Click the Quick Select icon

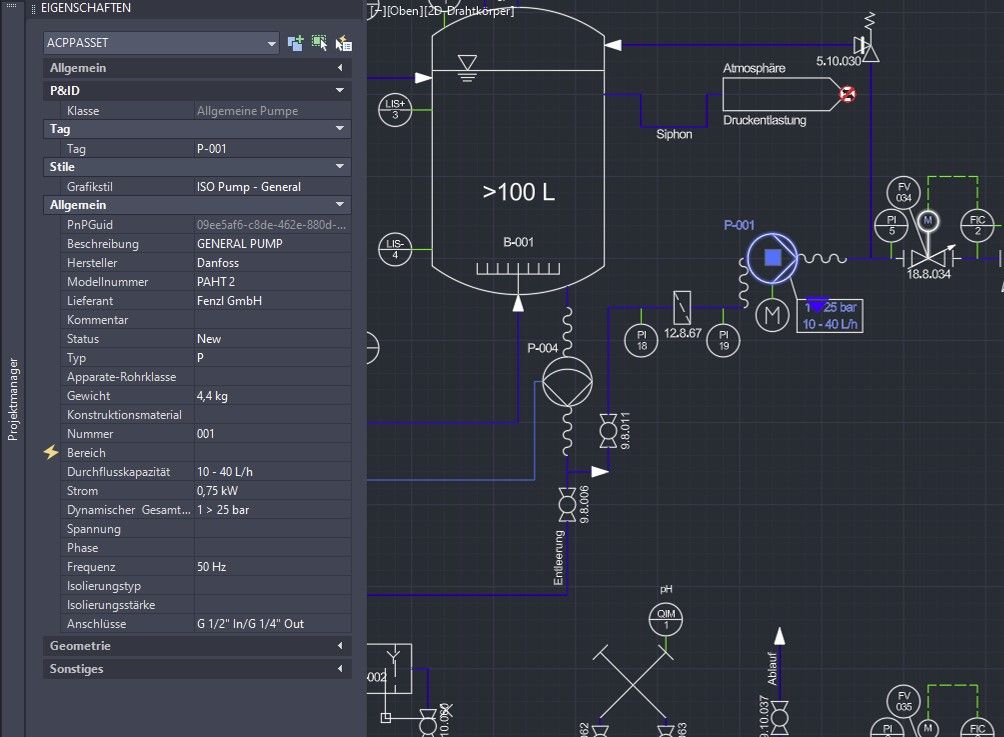343,43
